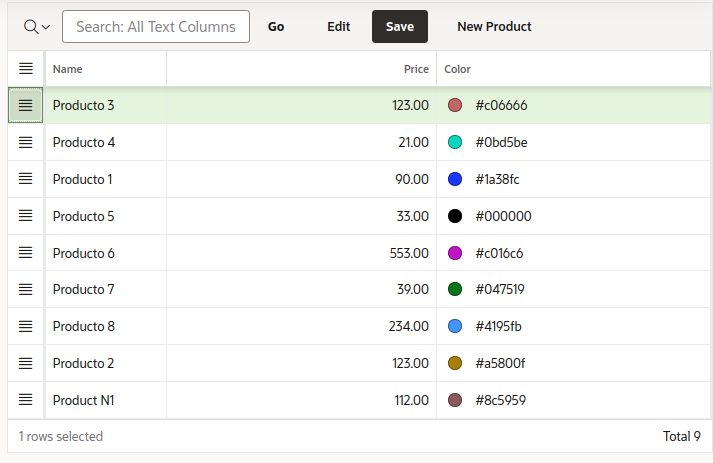Screen dimensions: 713x463
Task: Toggle the Edit mode button
Action: coord(338,27)
